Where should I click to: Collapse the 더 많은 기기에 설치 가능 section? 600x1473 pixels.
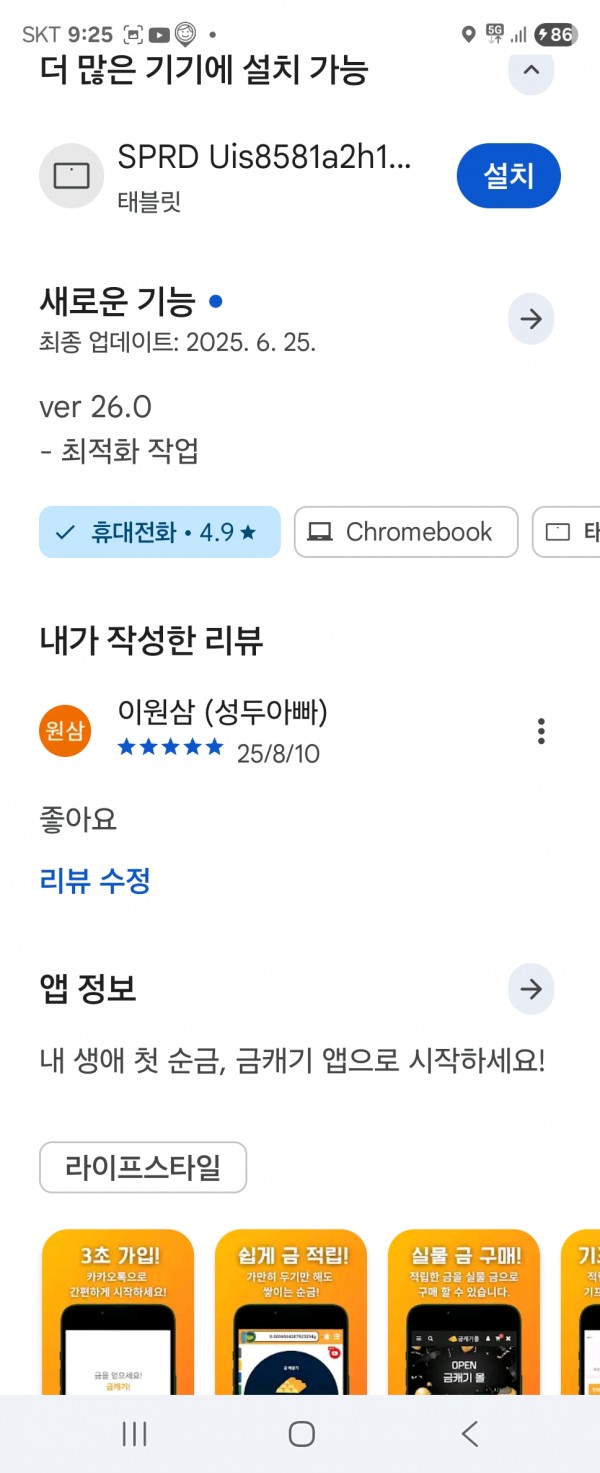click(531, 71)
